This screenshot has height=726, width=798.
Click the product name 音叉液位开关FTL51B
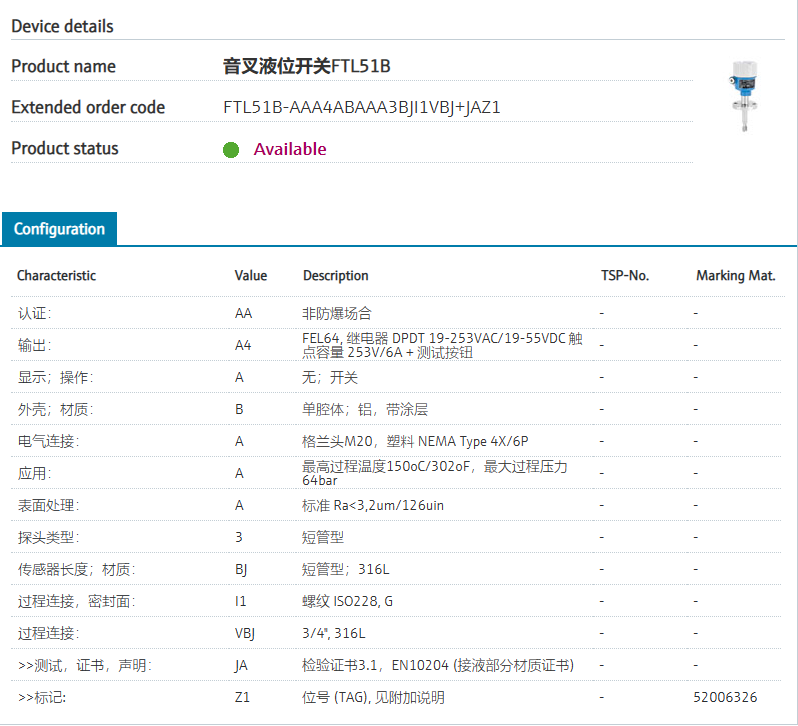[306, 66]
